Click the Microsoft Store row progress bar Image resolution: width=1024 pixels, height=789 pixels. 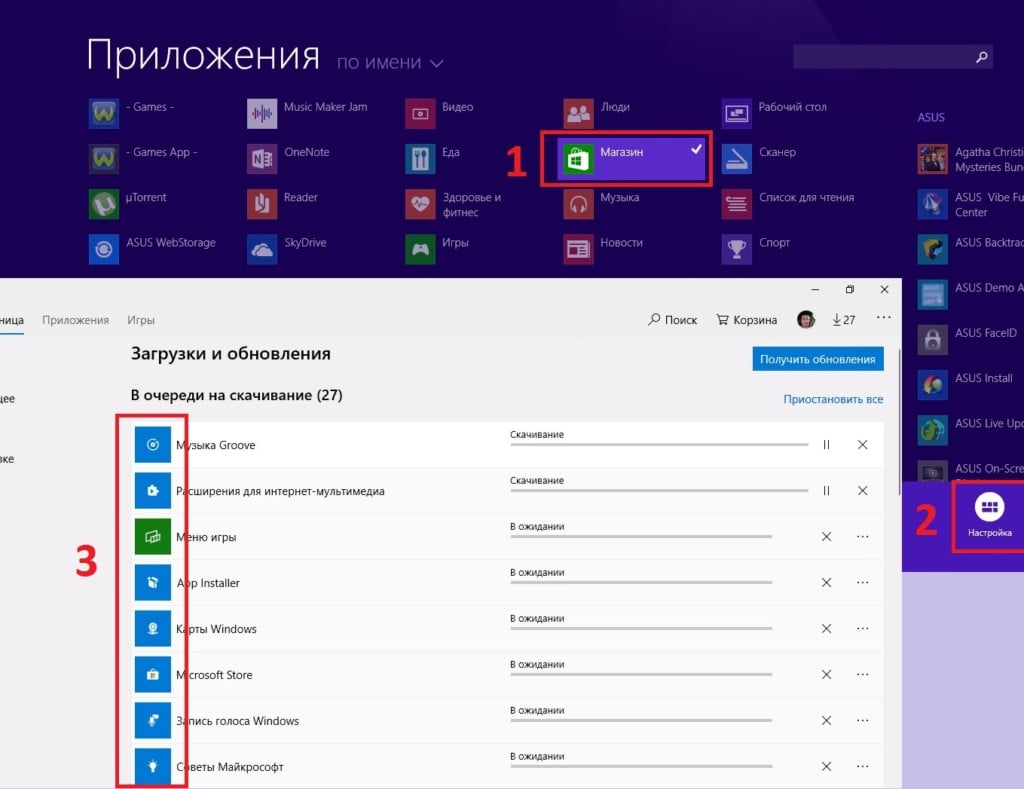641,675
